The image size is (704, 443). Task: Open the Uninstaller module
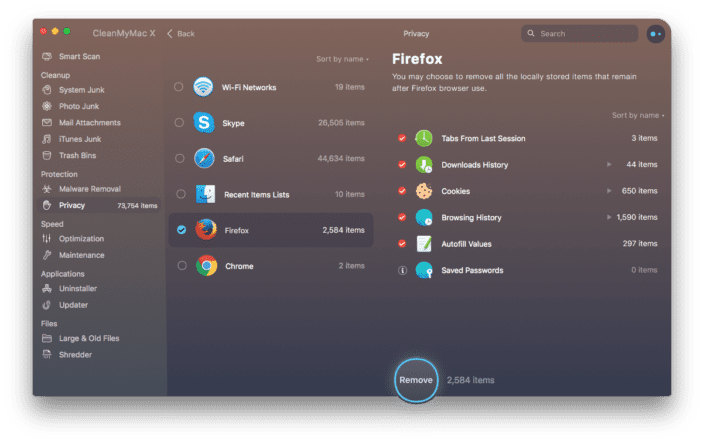tap(78, 289)
